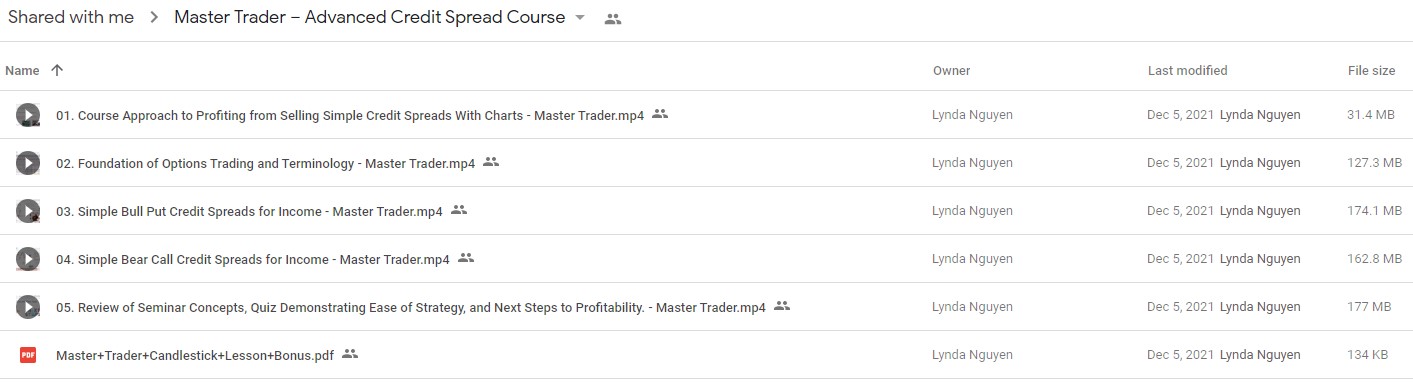Click the red PDF icon of Candlestick Lesson Bonus
The width and height of the screenshot is (1413, 388).
(28, 354)
